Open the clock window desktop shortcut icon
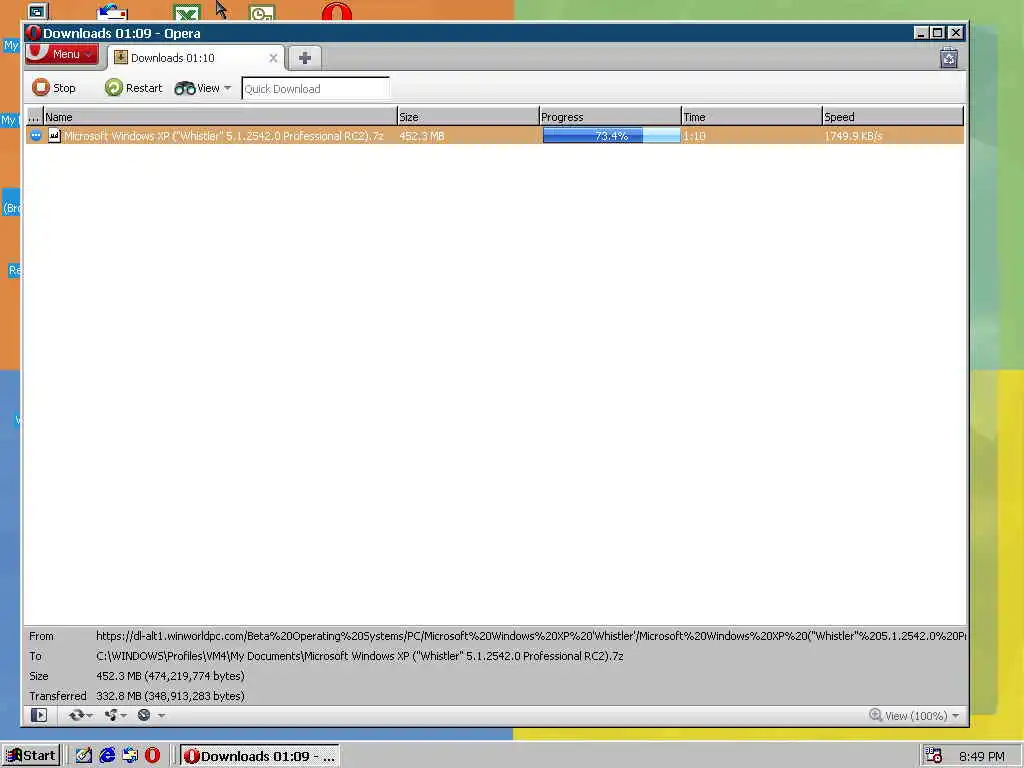The width and height of the screenshot is (1024, 768). coord(263,12)
